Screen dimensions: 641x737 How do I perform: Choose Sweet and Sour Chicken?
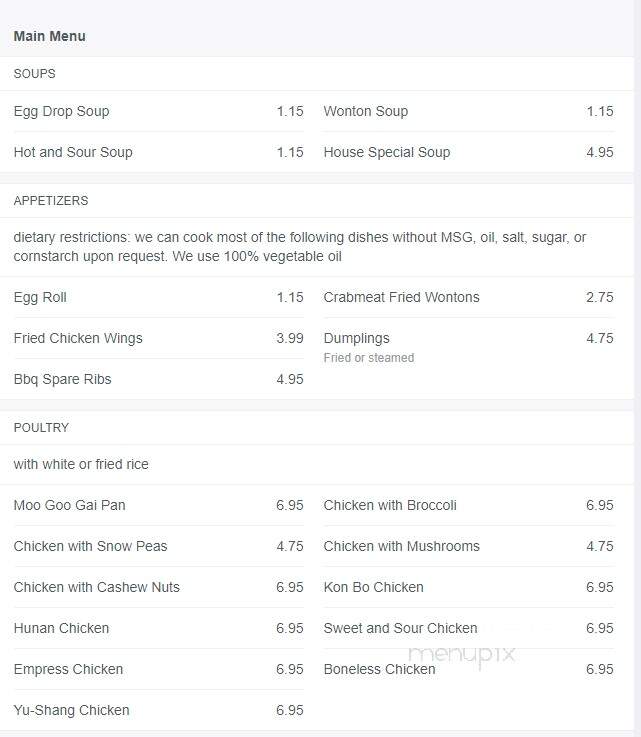(469, 628)
